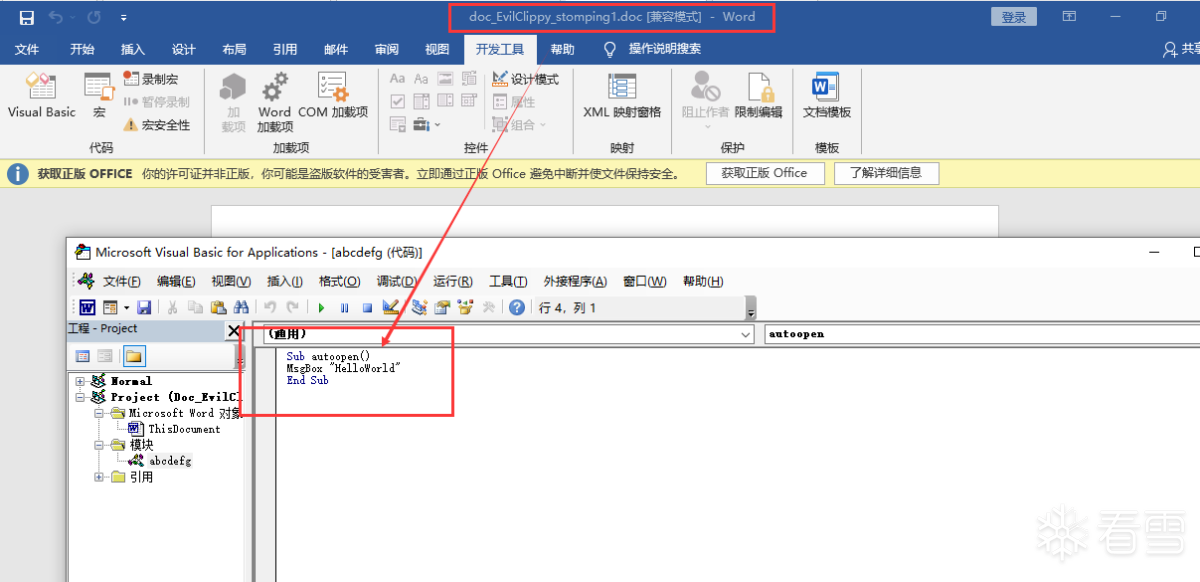
Task: Click the Reset stop icon in VBA
Action: point(367,307)
